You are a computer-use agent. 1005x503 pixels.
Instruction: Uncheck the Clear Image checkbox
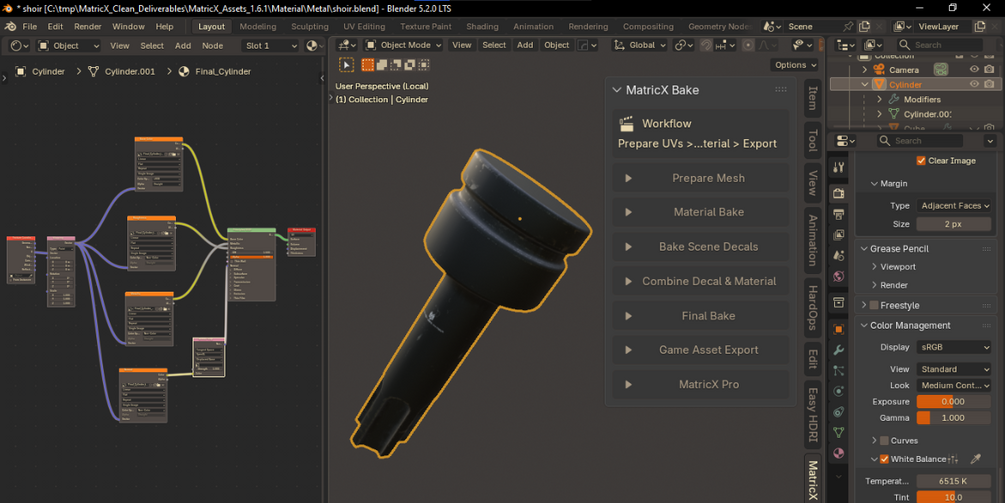click(921, 161)
